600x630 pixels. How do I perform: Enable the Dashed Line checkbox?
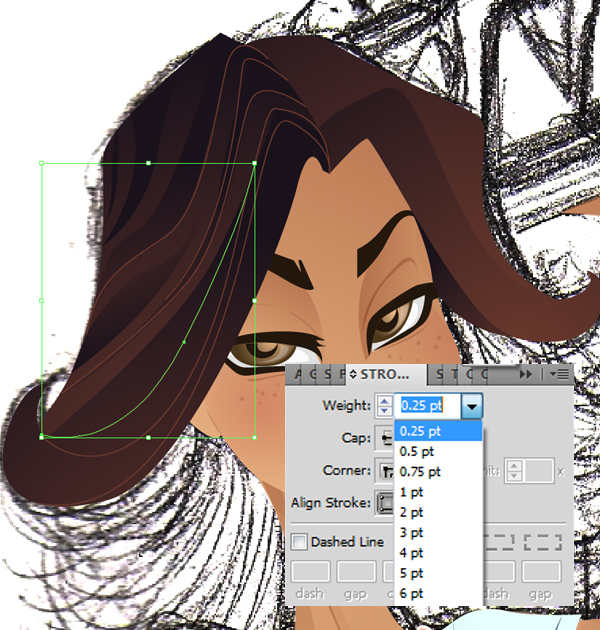[299, 542]
